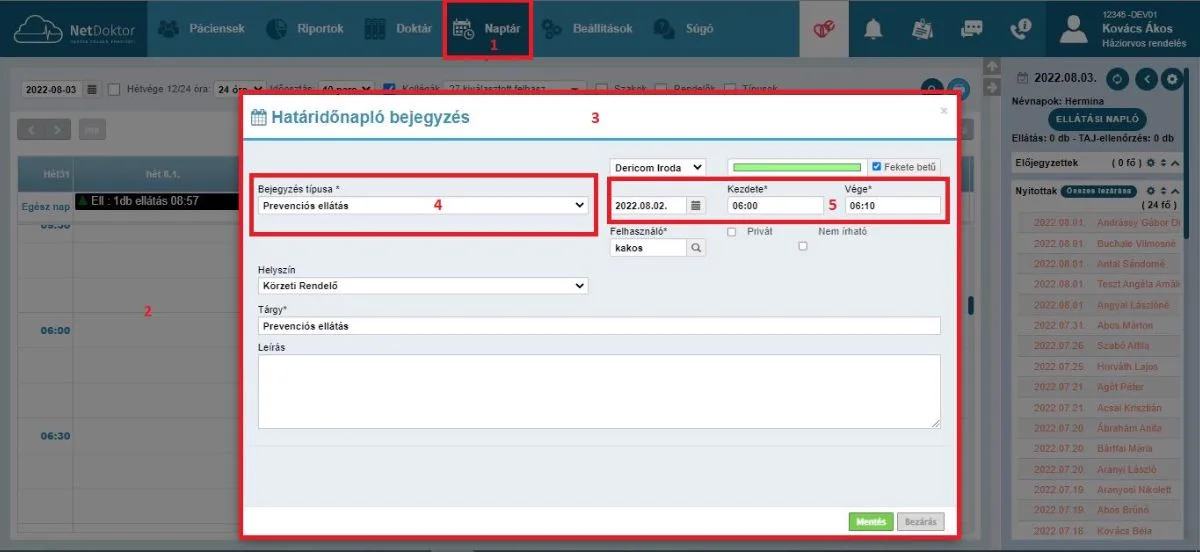Toggle the Hétvége checkbox
The height and width of the screenshot is (552, 1200).
pos(113,89)
